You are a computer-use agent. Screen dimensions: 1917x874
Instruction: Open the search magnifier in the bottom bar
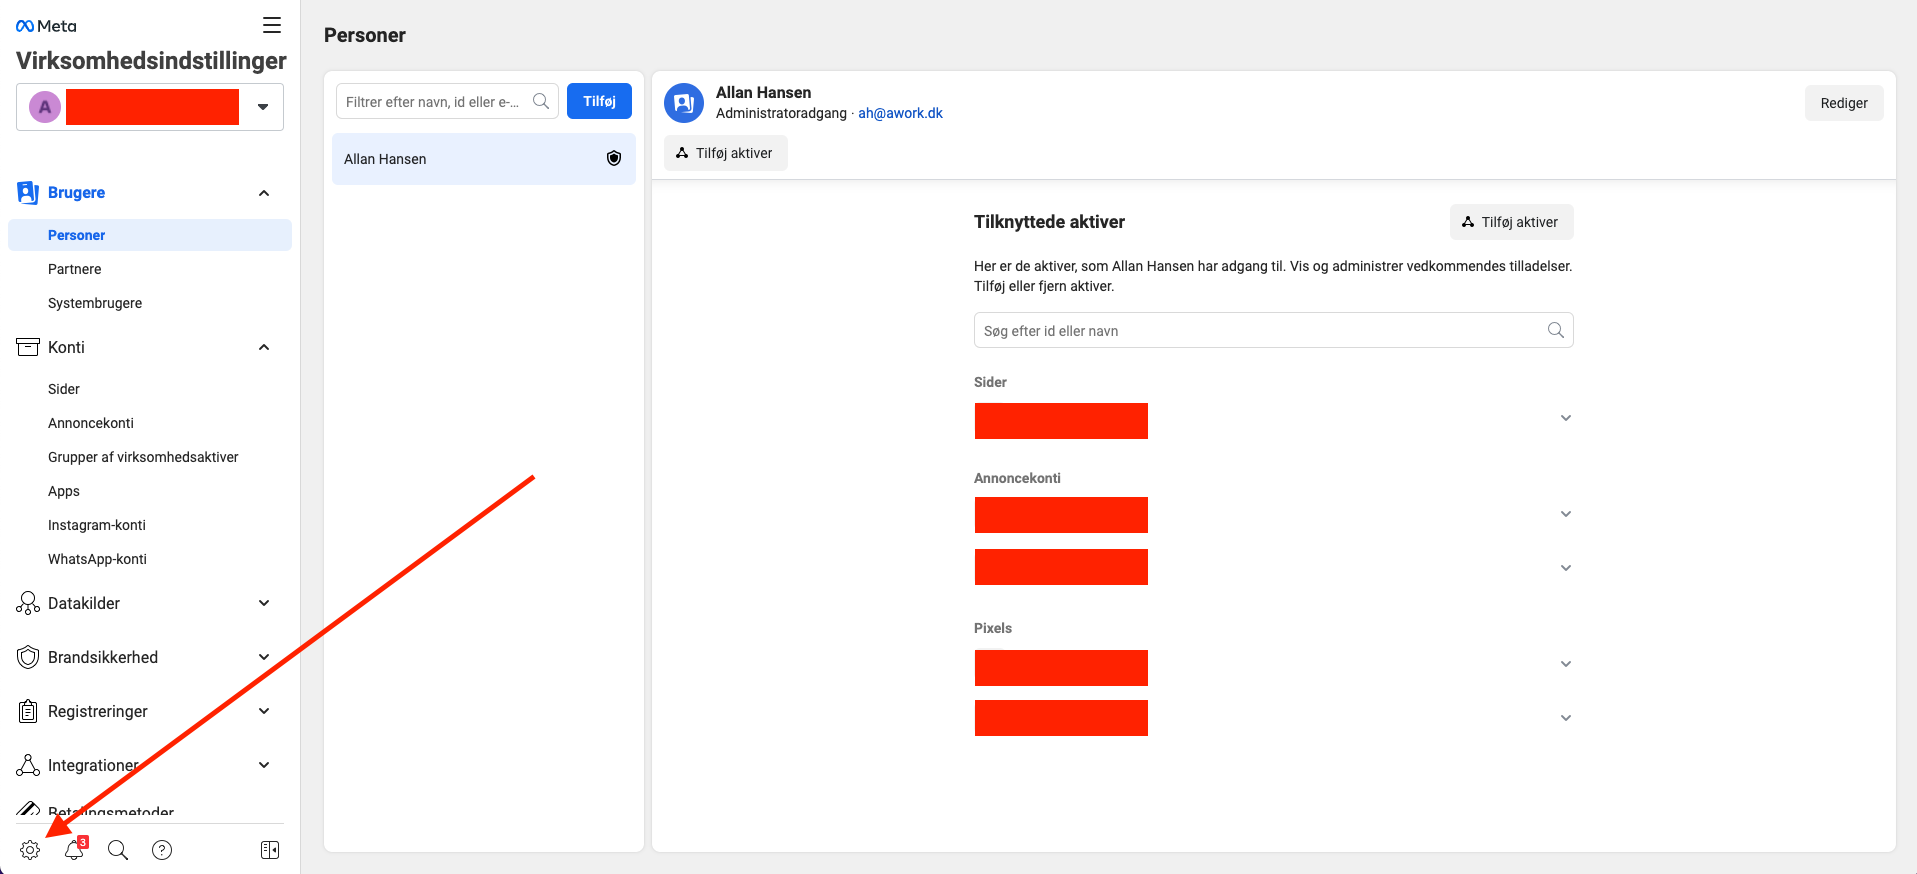118,850
